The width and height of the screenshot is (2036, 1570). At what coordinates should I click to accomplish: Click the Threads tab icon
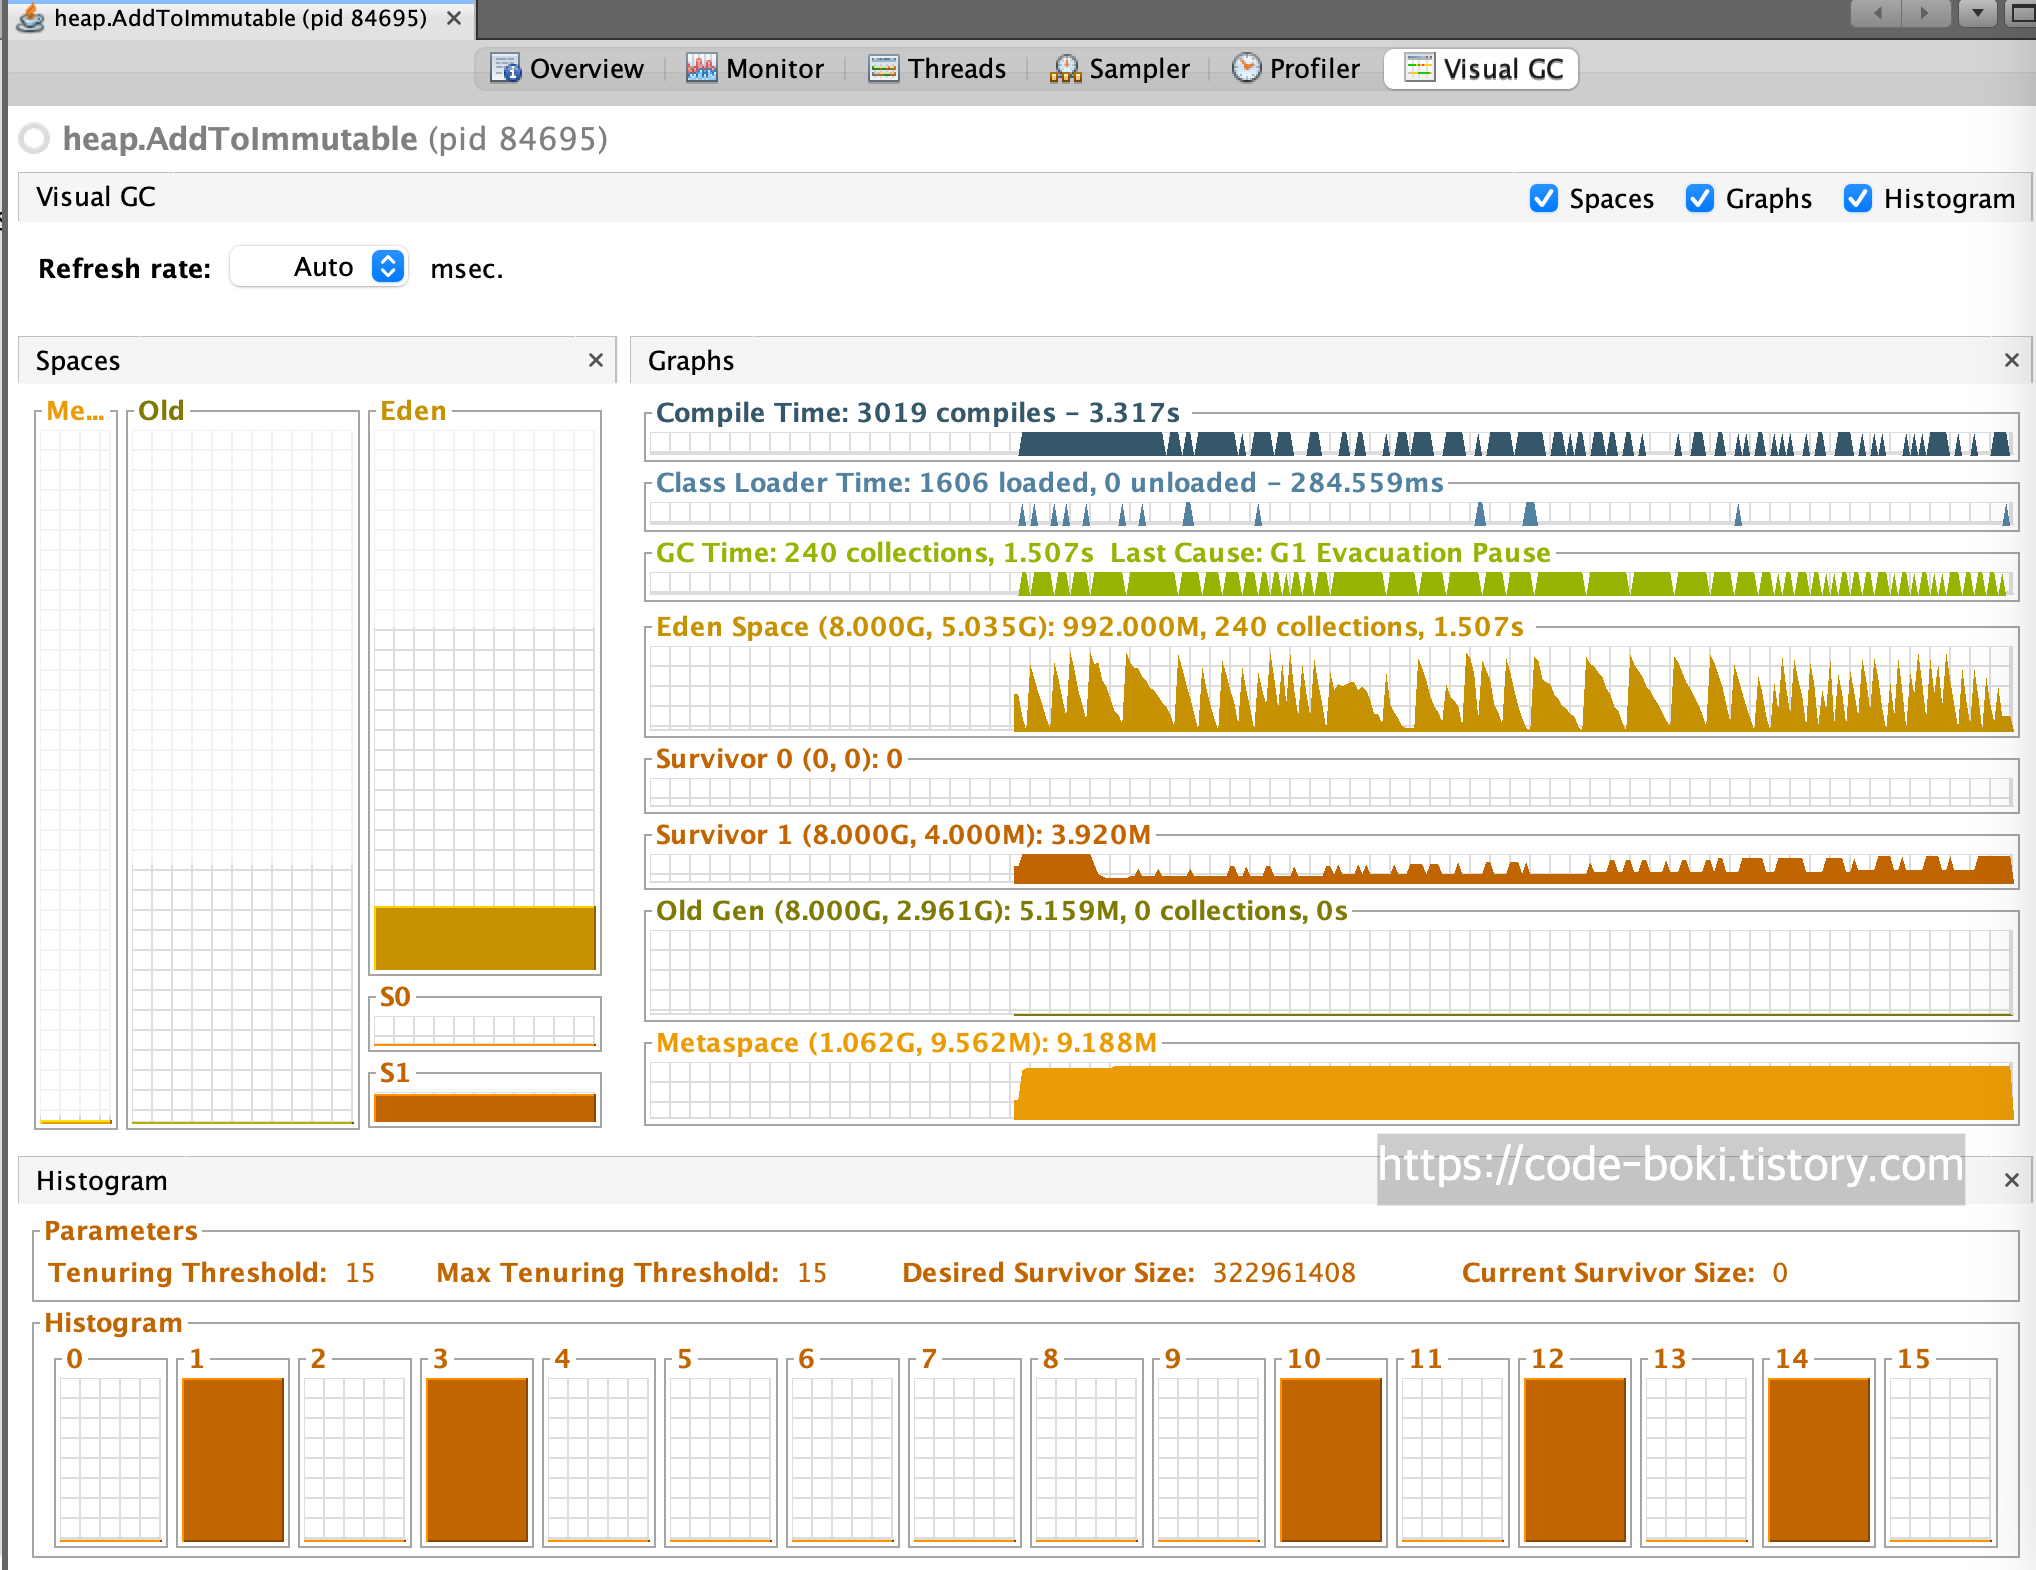(883, 68)
